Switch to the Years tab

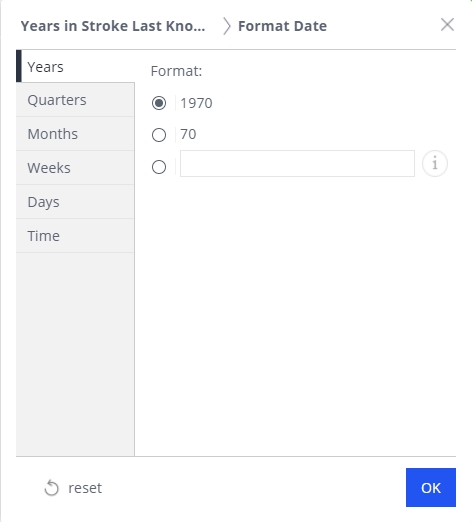click(75, 66)
